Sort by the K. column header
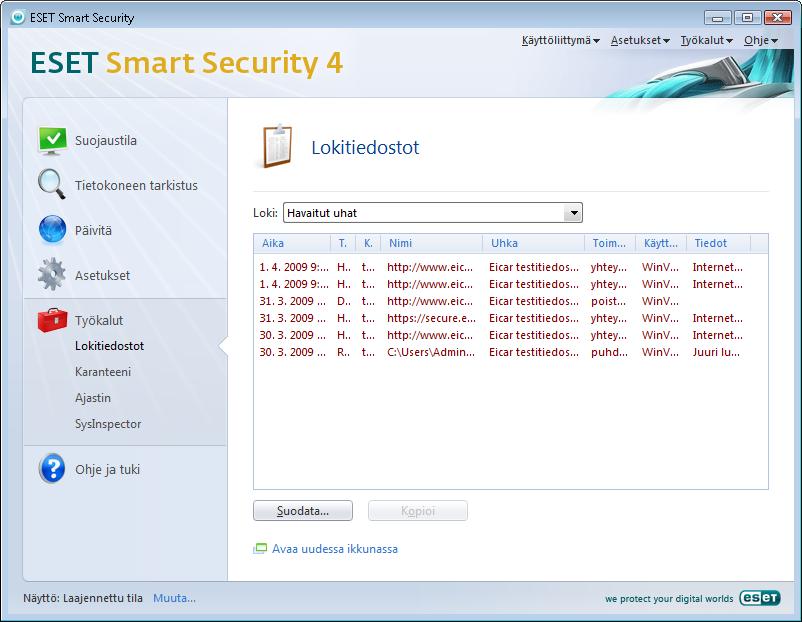 coord(368,243)
